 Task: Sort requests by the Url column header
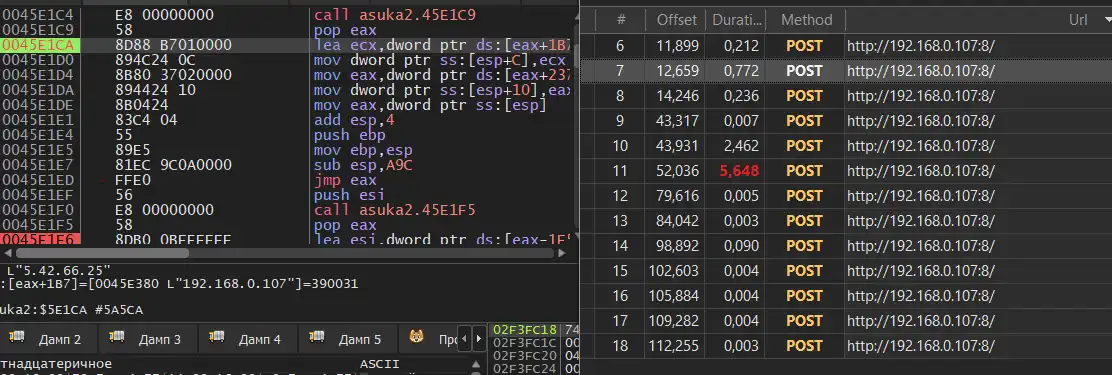tap(1077, 20)
